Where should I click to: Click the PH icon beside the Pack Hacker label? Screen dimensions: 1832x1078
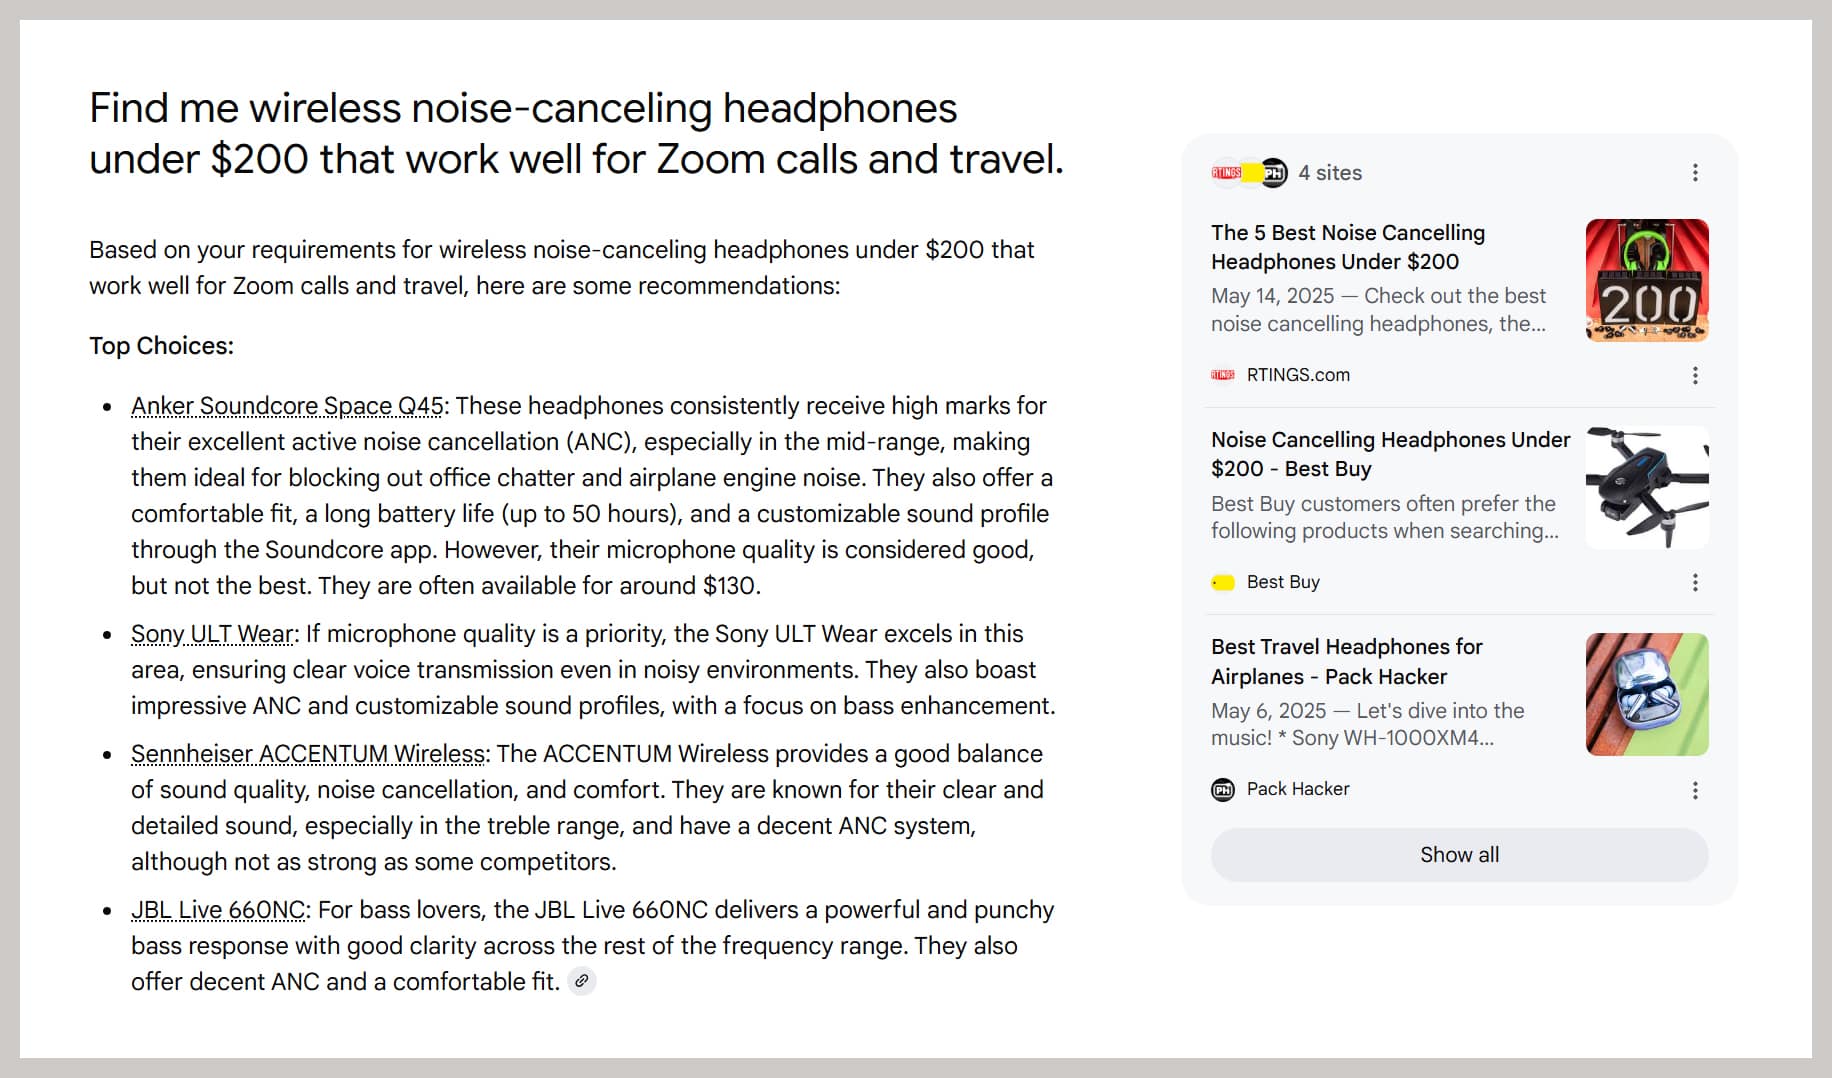click(x=1222, y=789)
